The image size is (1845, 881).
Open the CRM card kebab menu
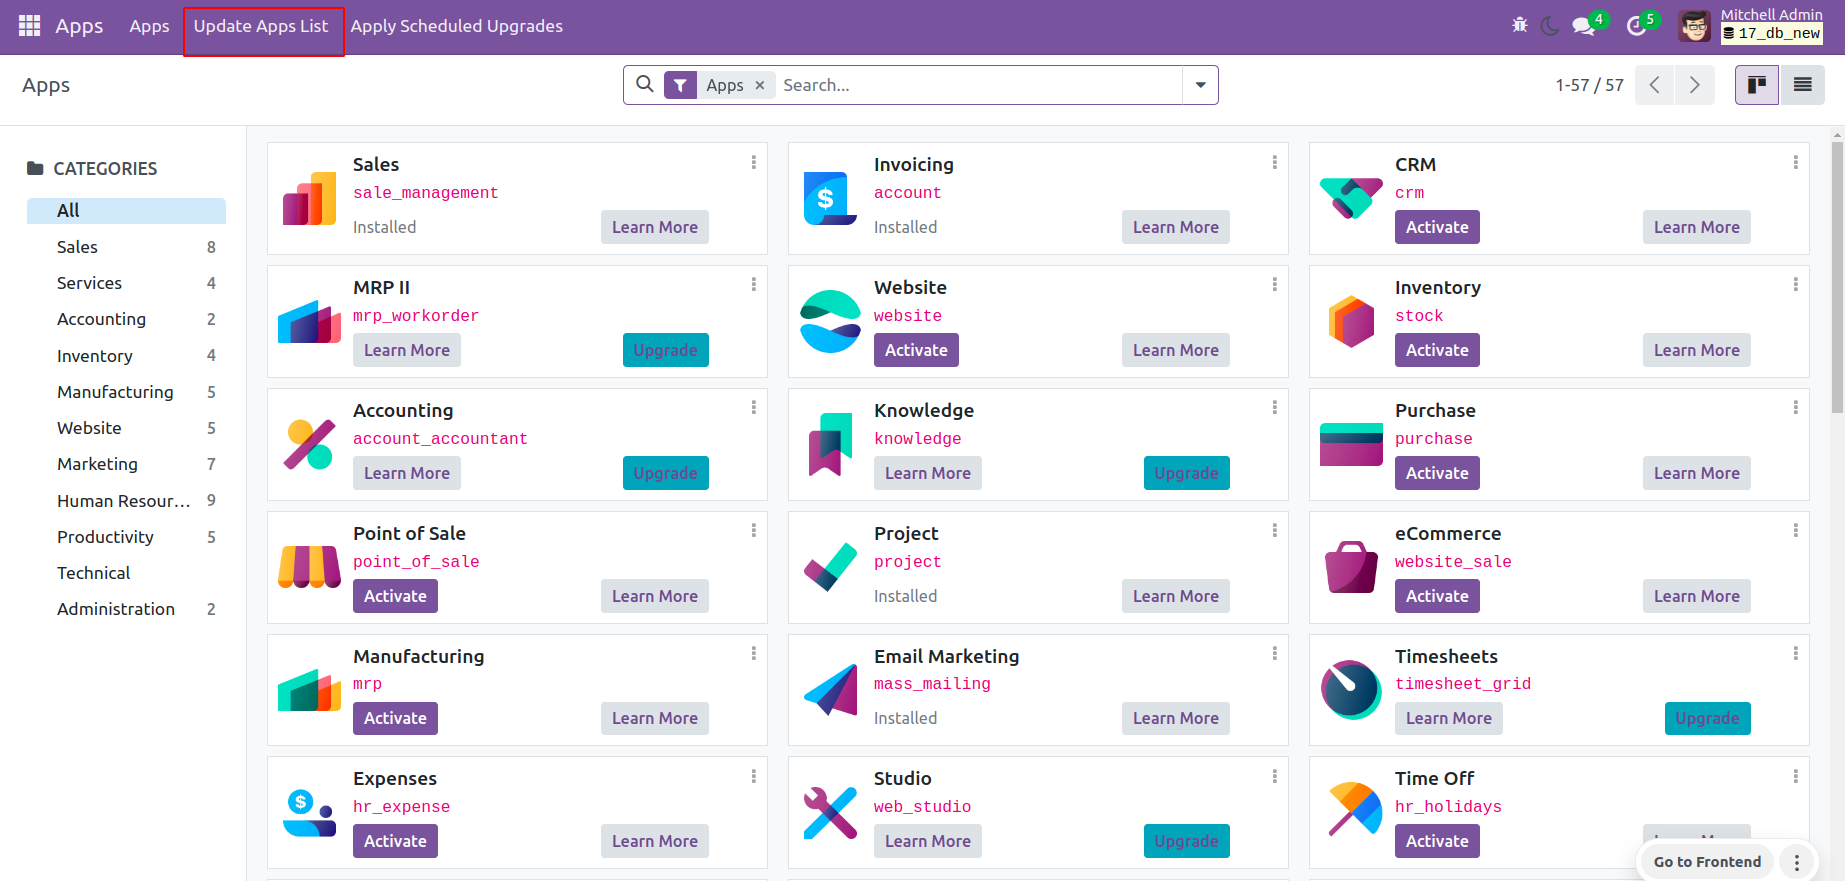tap(1796, 162)
